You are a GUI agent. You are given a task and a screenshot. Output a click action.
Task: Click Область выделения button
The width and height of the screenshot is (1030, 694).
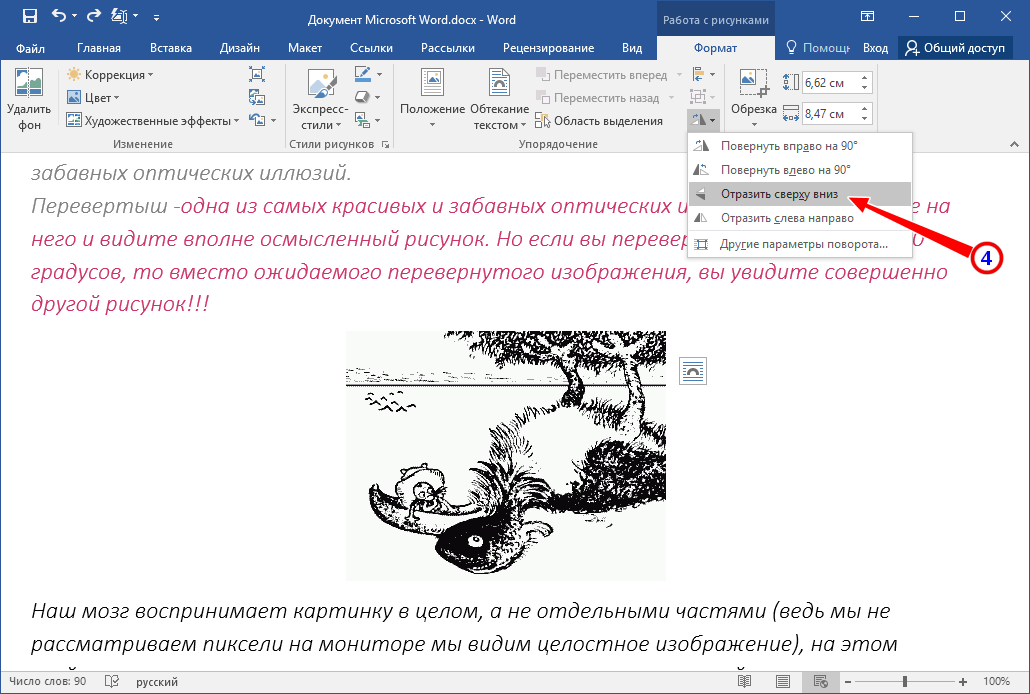(x=598, y=121)
